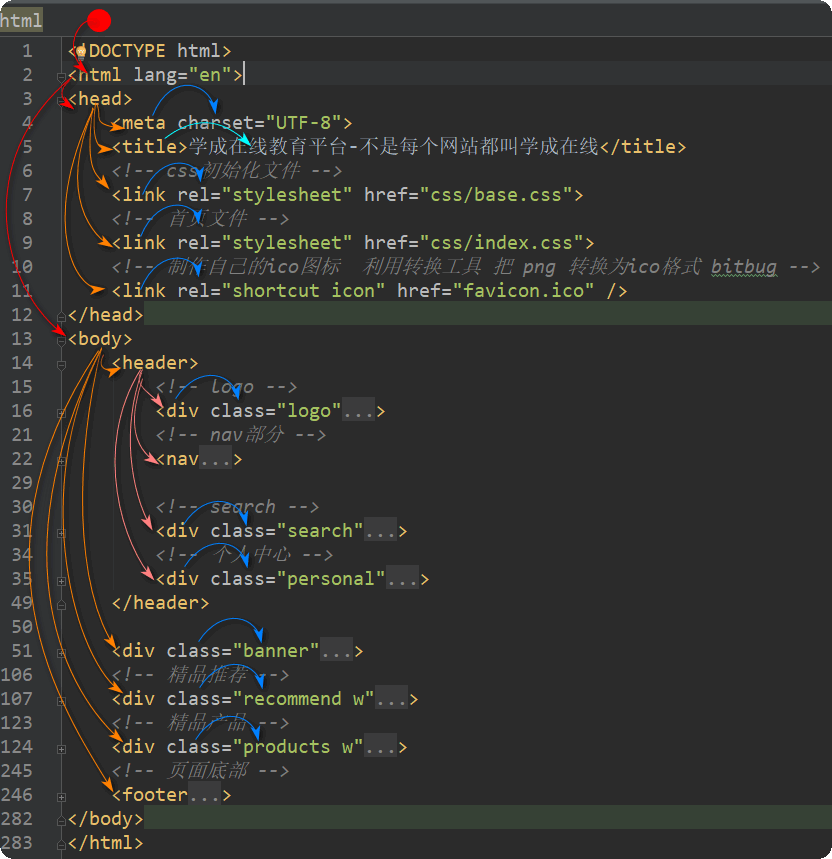832x859 pixels.
Task: Click line number 50 in the gutter
Action: tap(22, 627)
